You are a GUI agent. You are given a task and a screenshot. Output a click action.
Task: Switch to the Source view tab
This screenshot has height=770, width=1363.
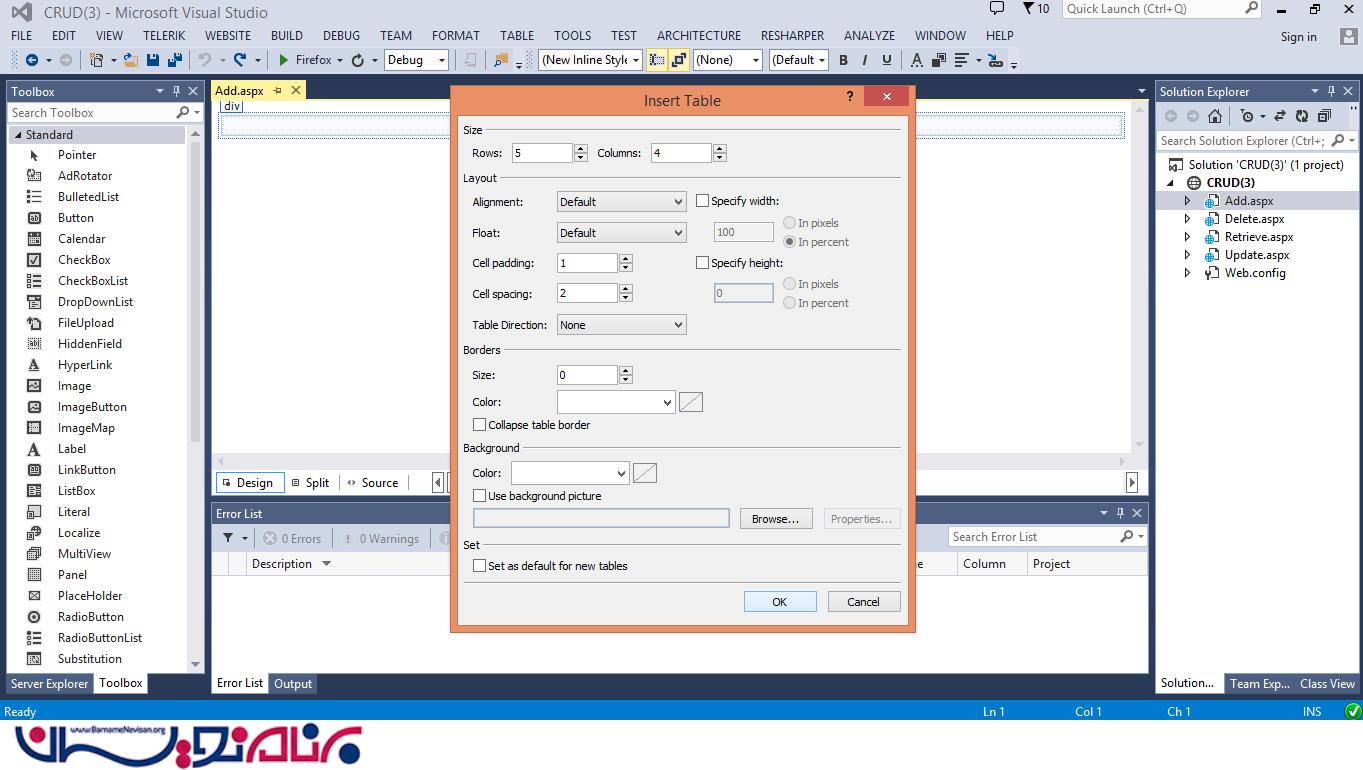[x=372, y=483]
